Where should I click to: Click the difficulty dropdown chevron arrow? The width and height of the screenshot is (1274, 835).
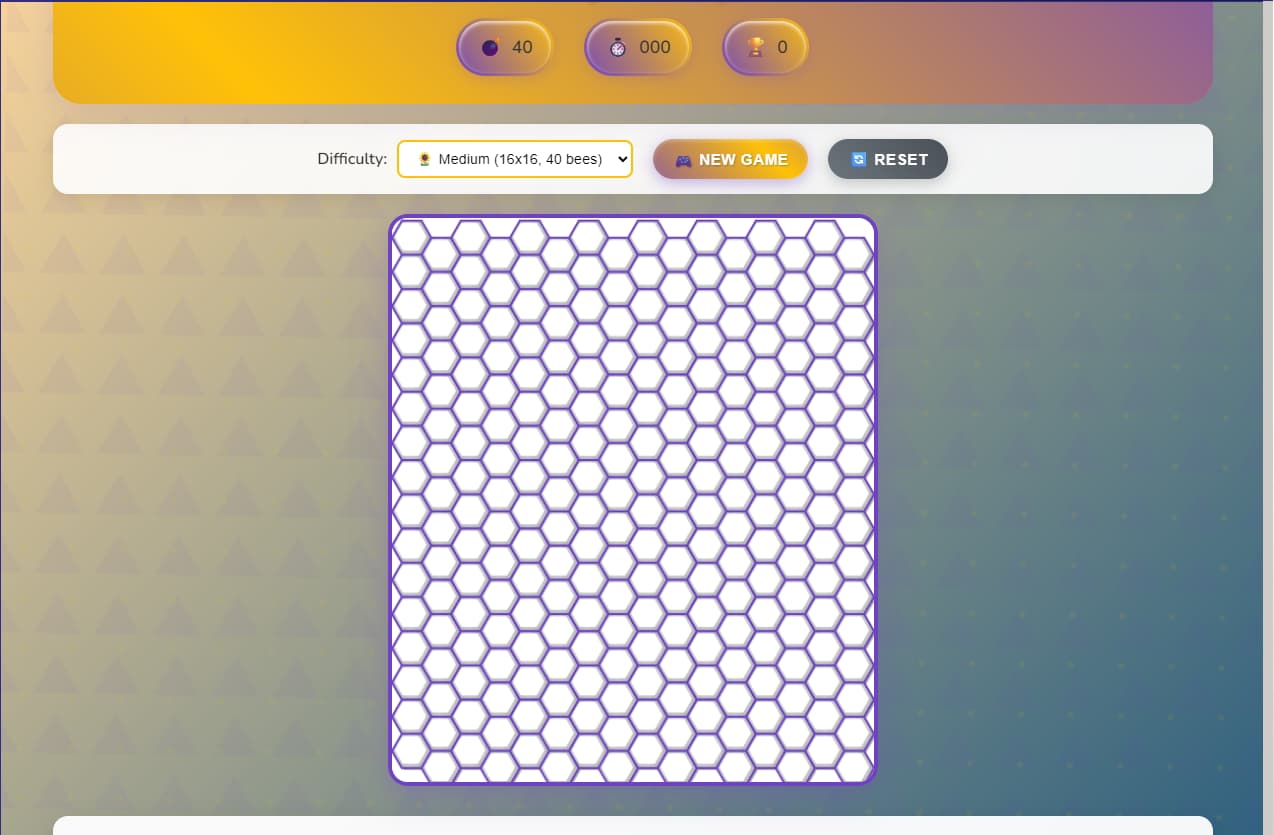[622, 159]
